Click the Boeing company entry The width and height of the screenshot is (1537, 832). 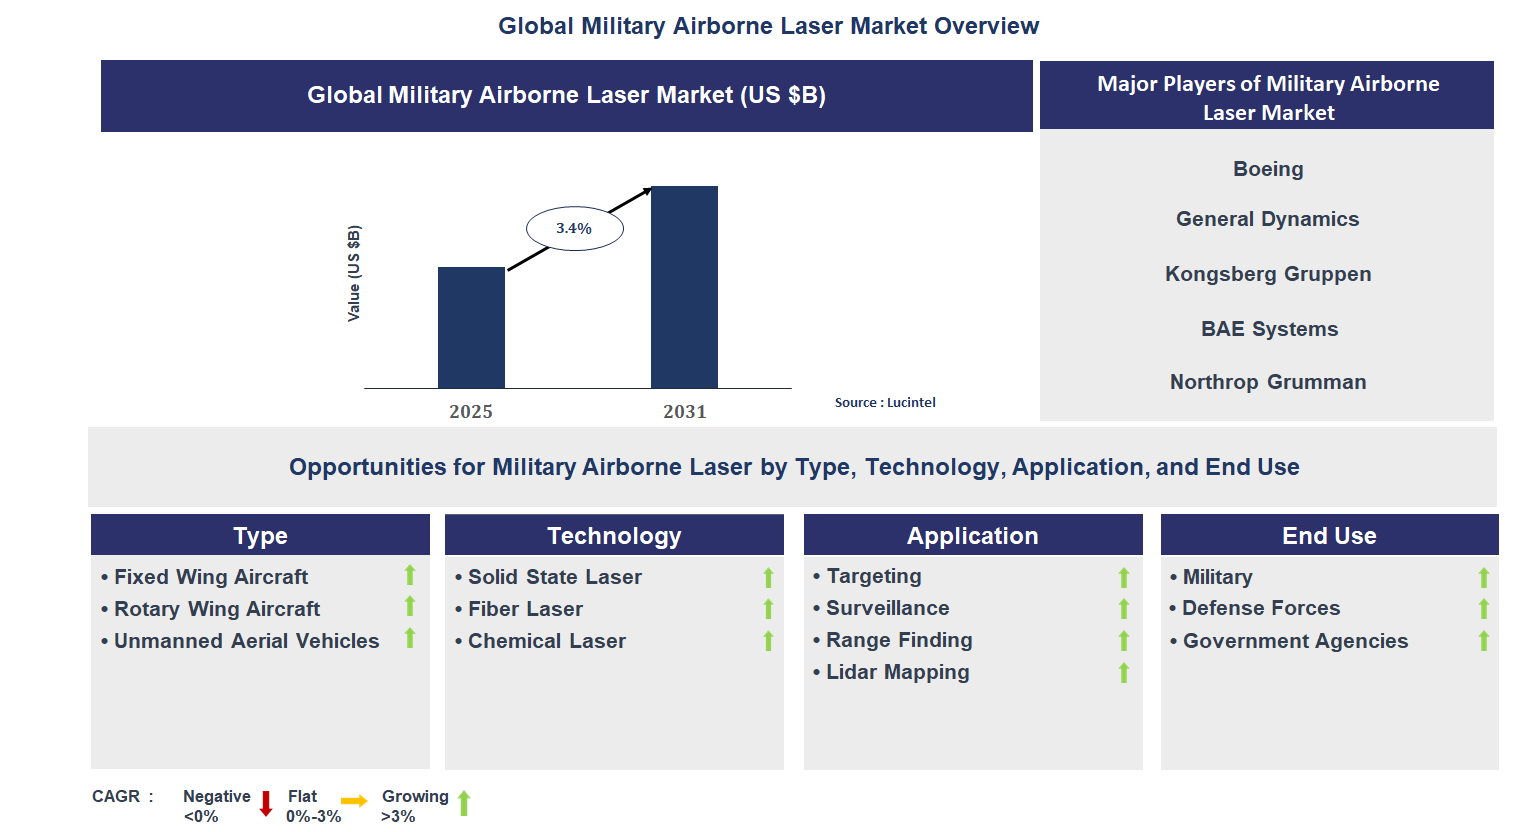(1267, 169)
